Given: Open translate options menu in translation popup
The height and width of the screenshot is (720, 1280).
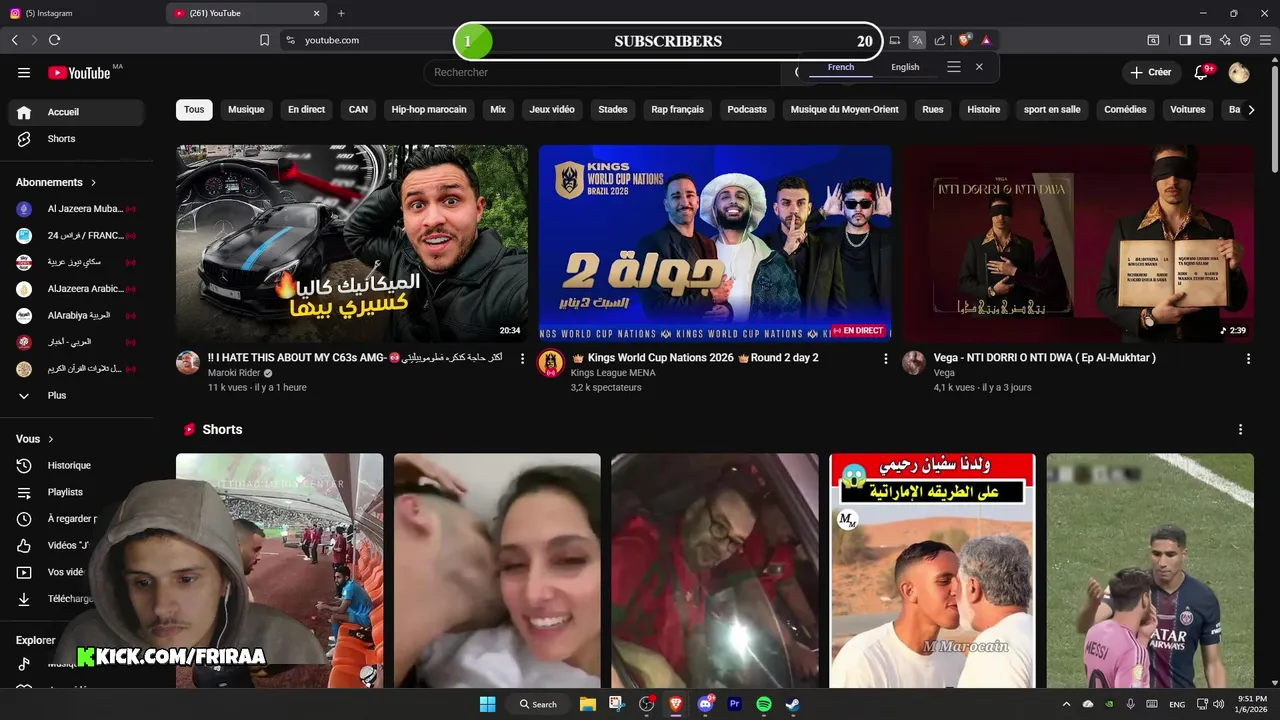Looking at the screenshot, I should click(x=953, y=67).
